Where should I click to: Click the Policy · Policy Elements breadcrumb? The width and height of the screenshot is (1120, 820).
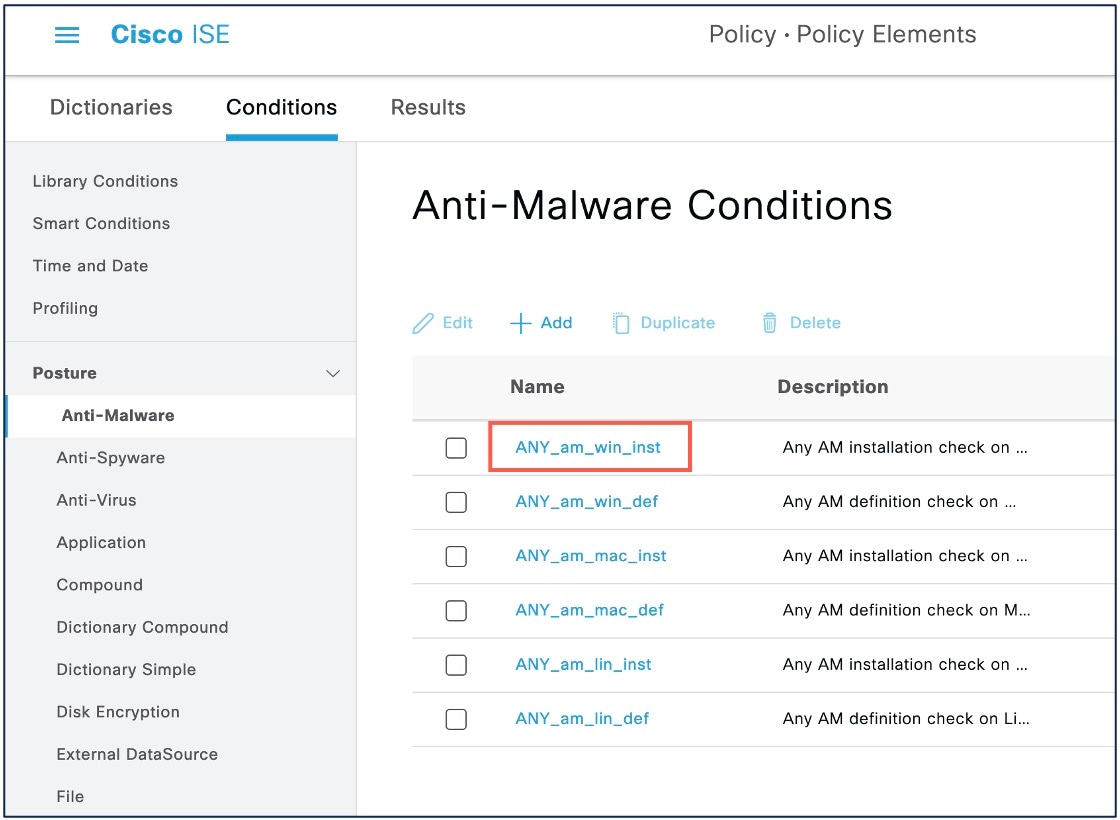click(x=842, y=34)
